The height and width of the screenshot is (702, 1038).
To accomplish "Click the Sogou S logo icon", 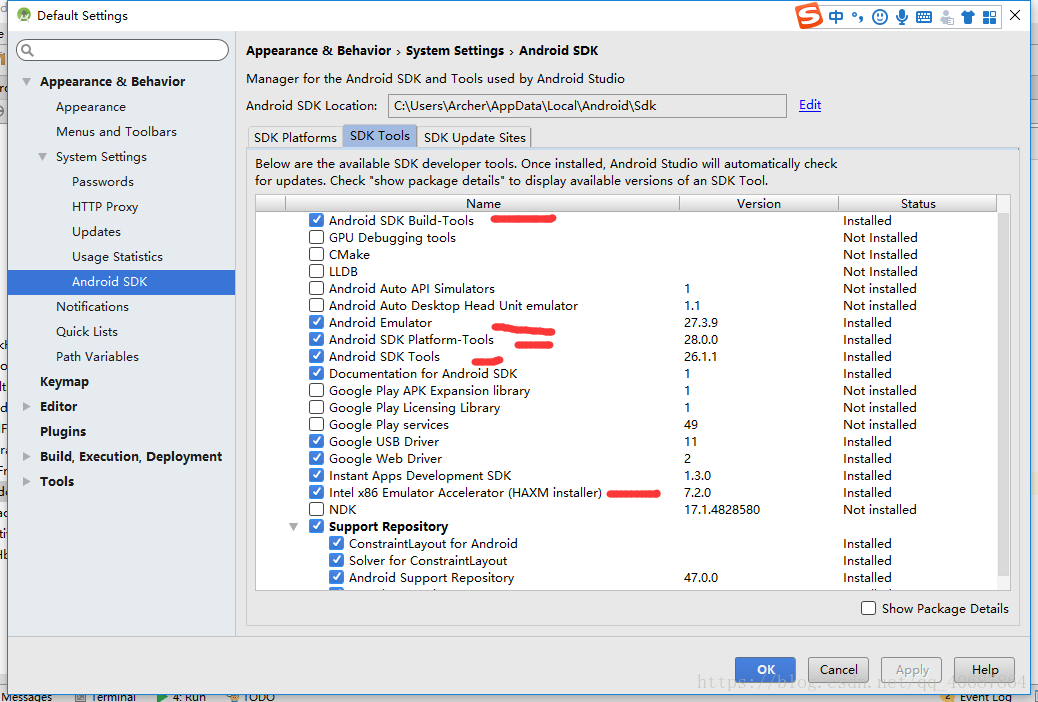I will coord(808,16).
